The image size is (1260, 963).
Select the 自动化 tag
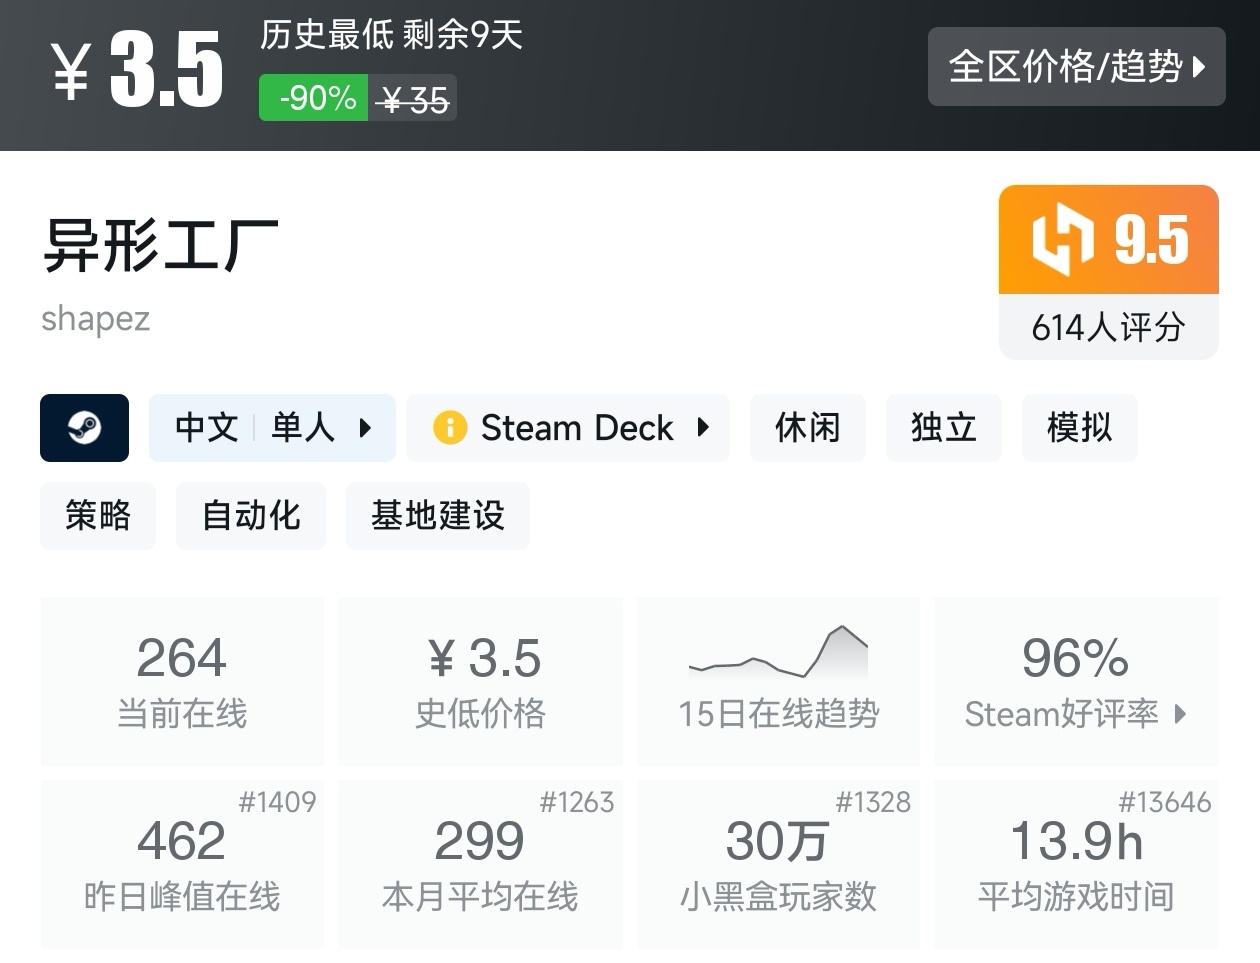point(251,516)
